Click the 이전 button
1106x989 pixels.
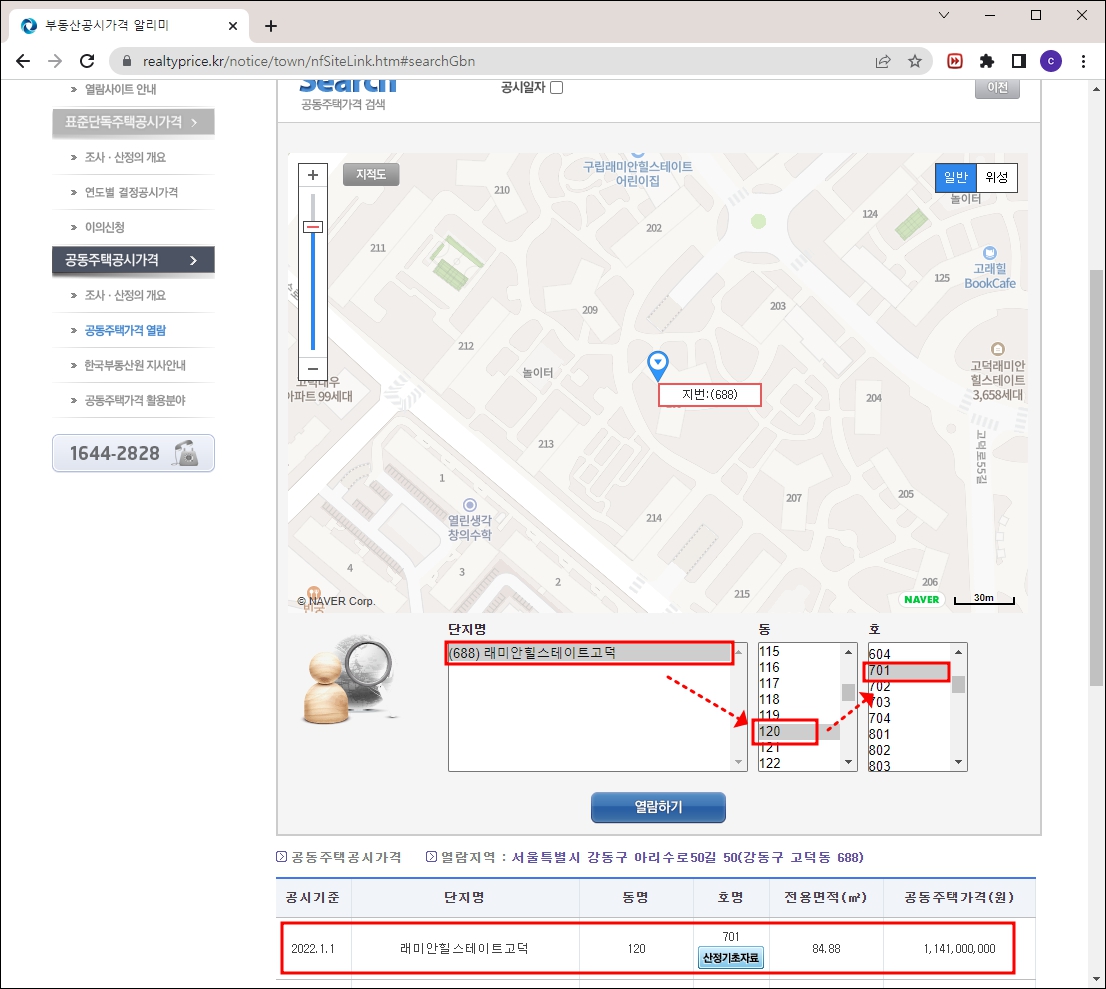tap(997, 87)
